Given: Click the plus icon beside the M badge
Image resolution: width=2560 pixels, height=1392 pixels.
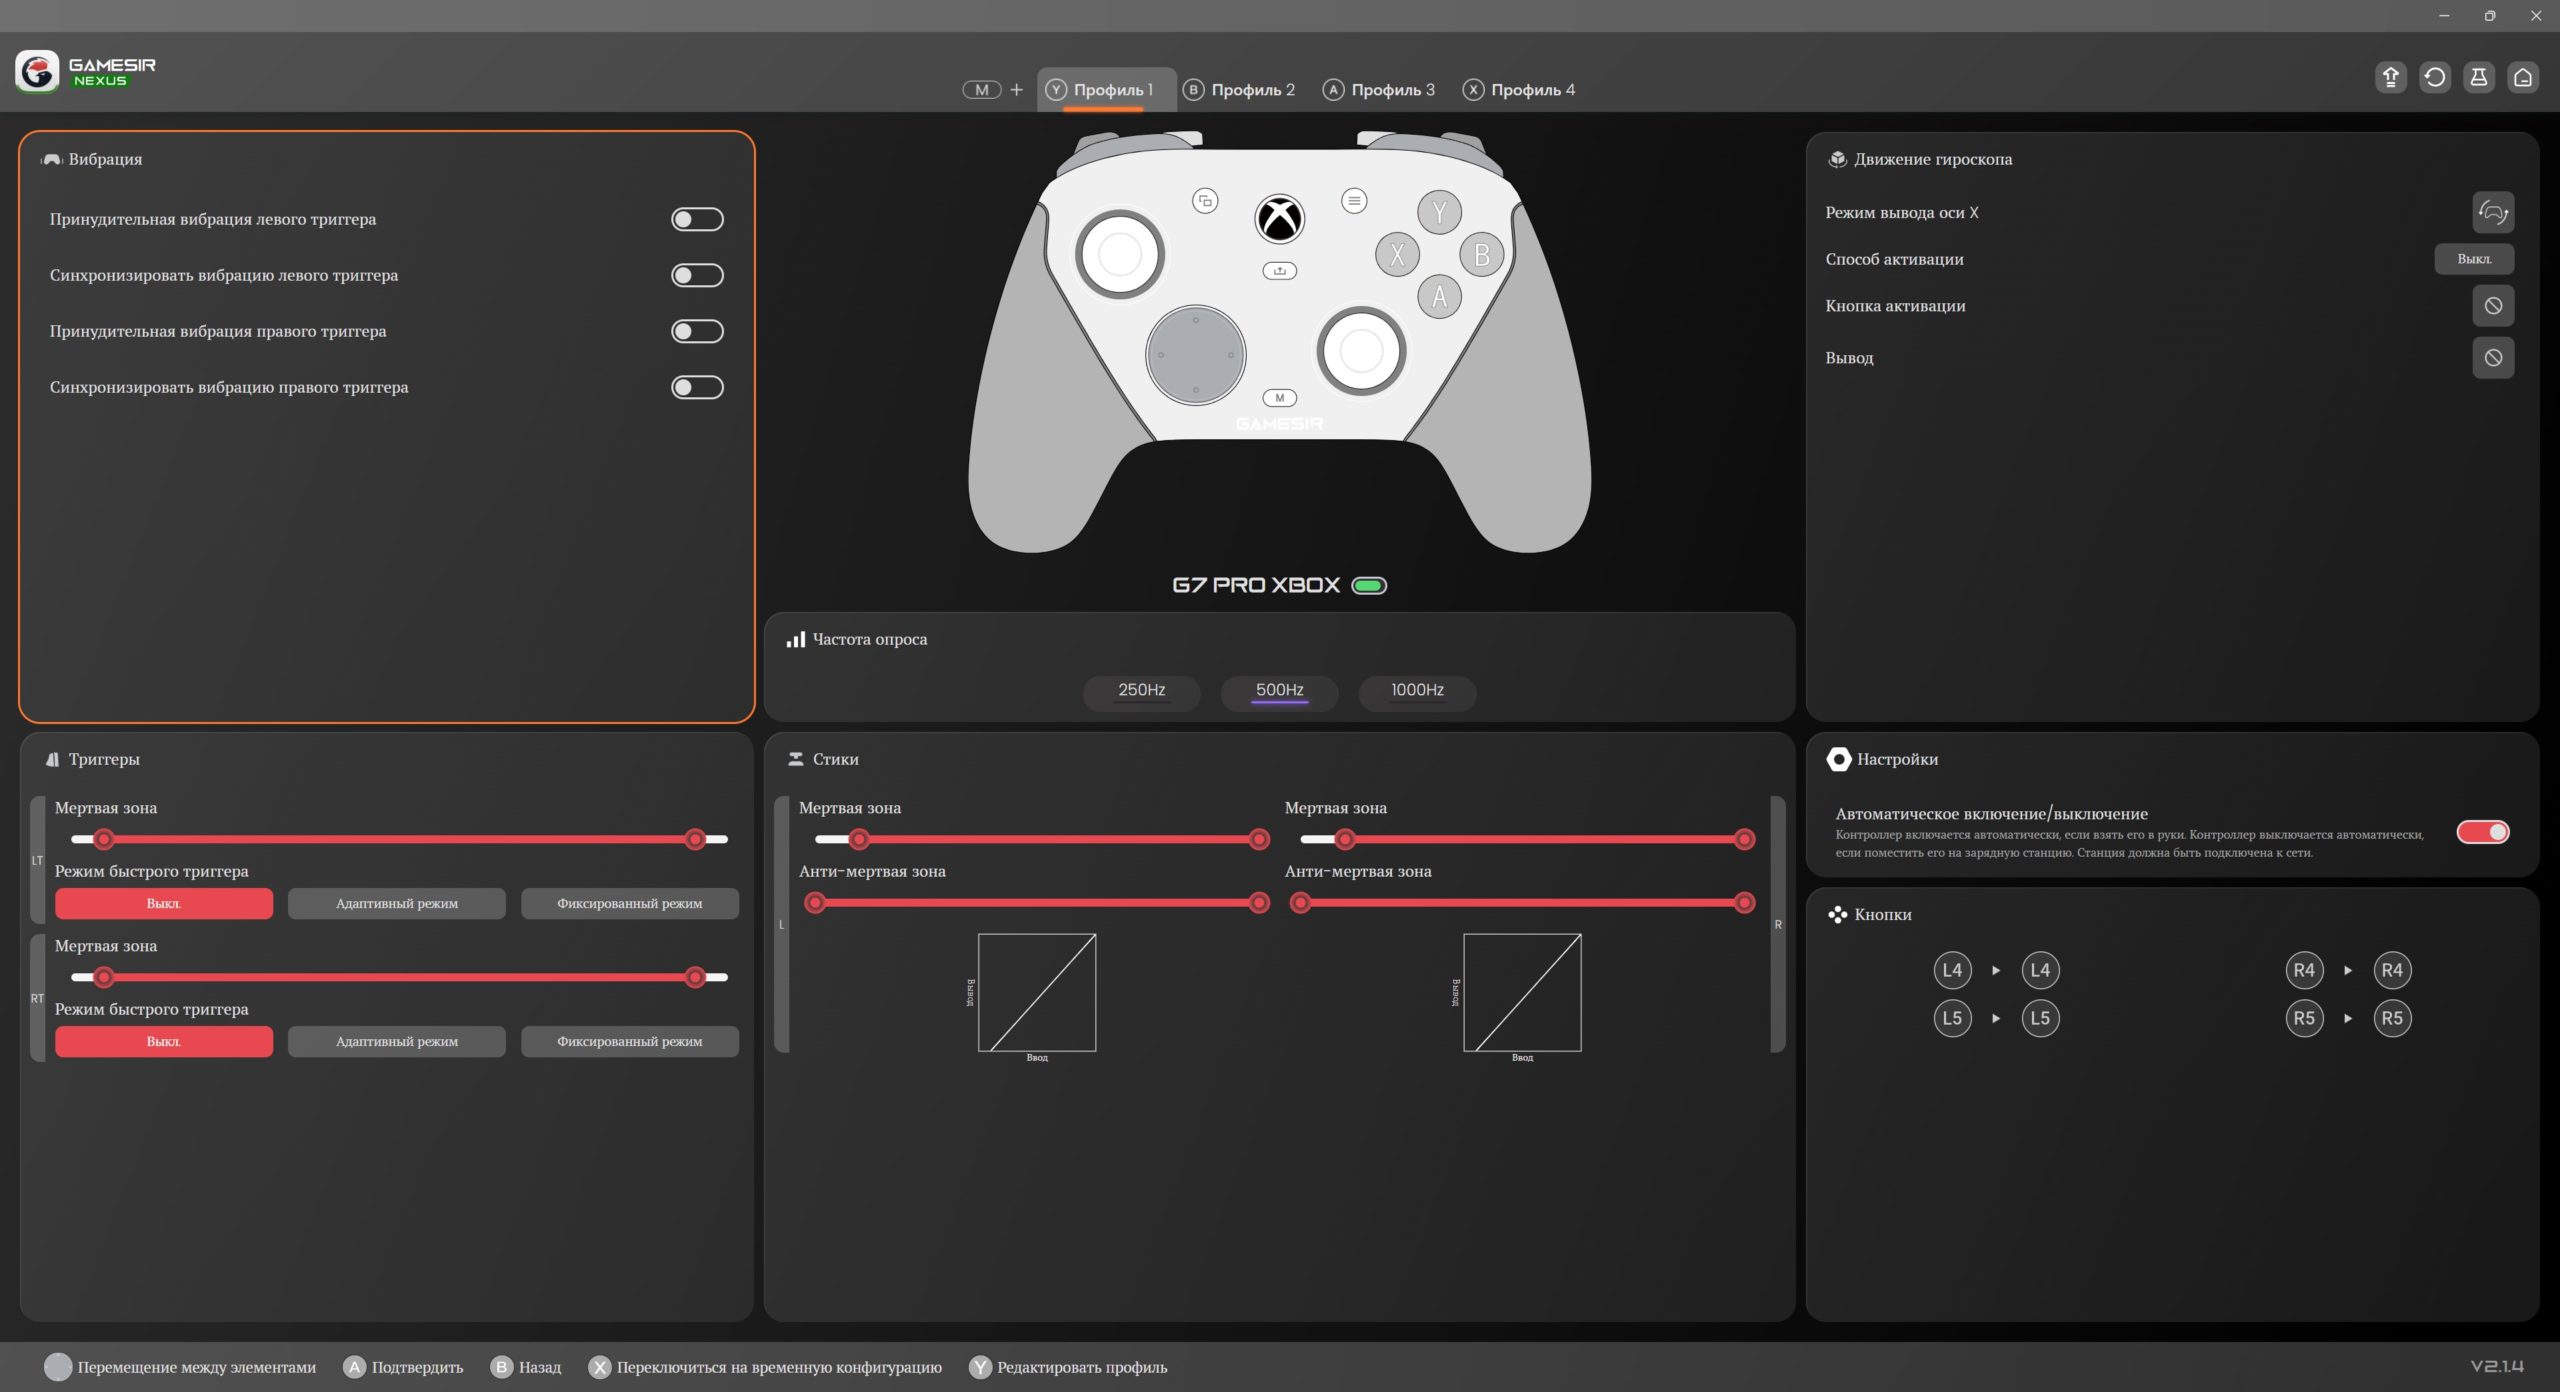Looking at the screenshot, I should pyautogui.click(x=1016, y=90).
